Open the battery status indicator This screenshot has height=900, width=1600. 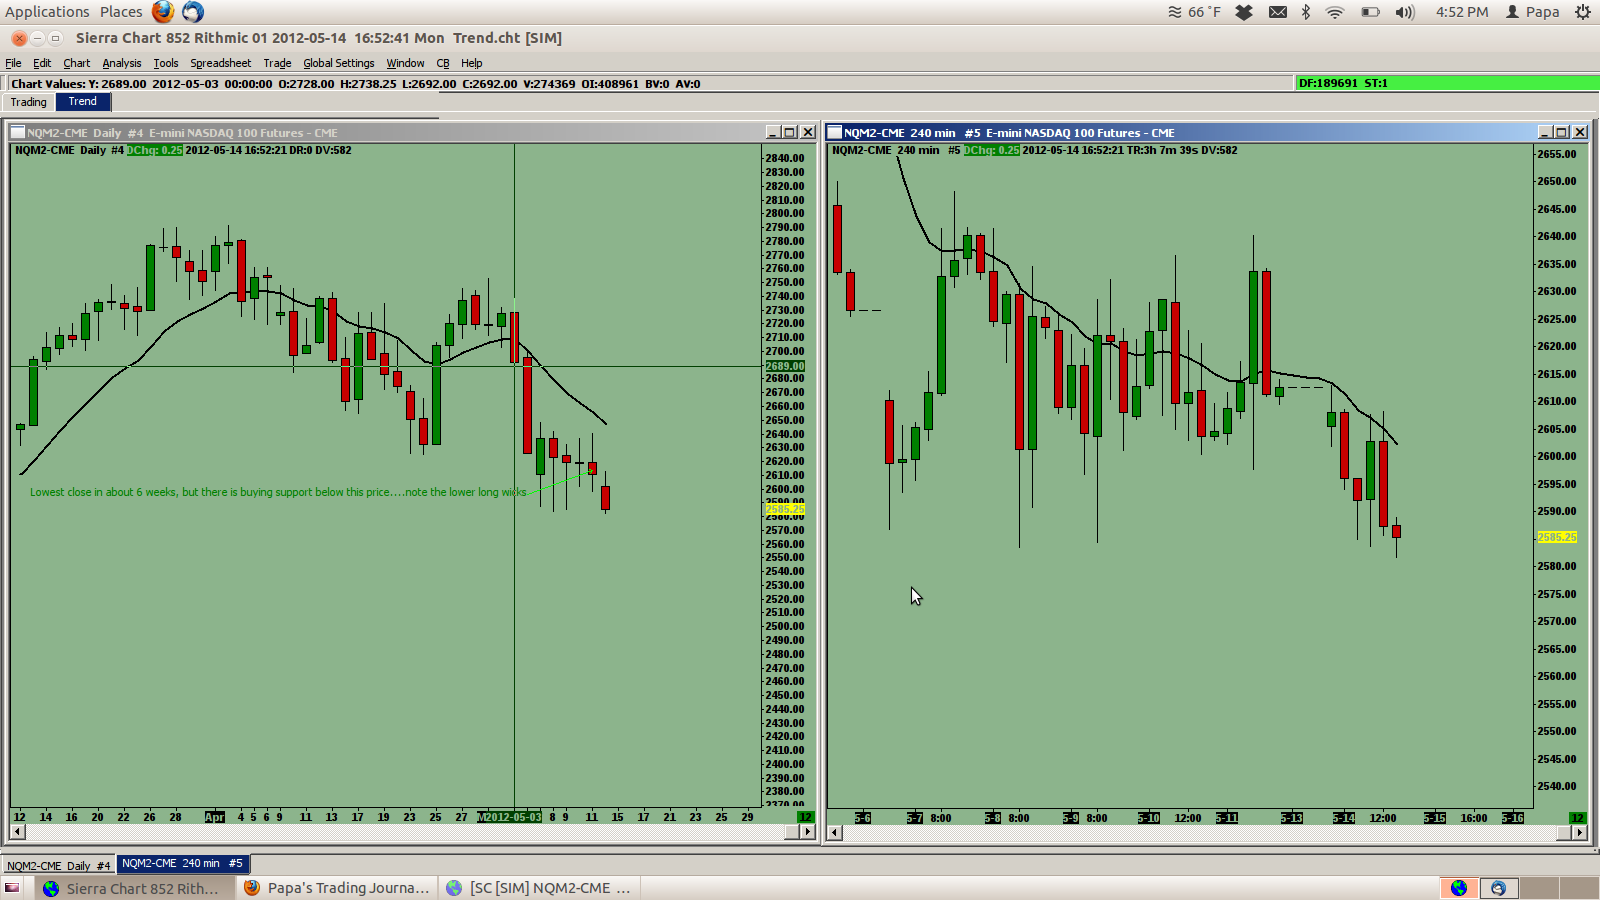(x=1370, y=12)
